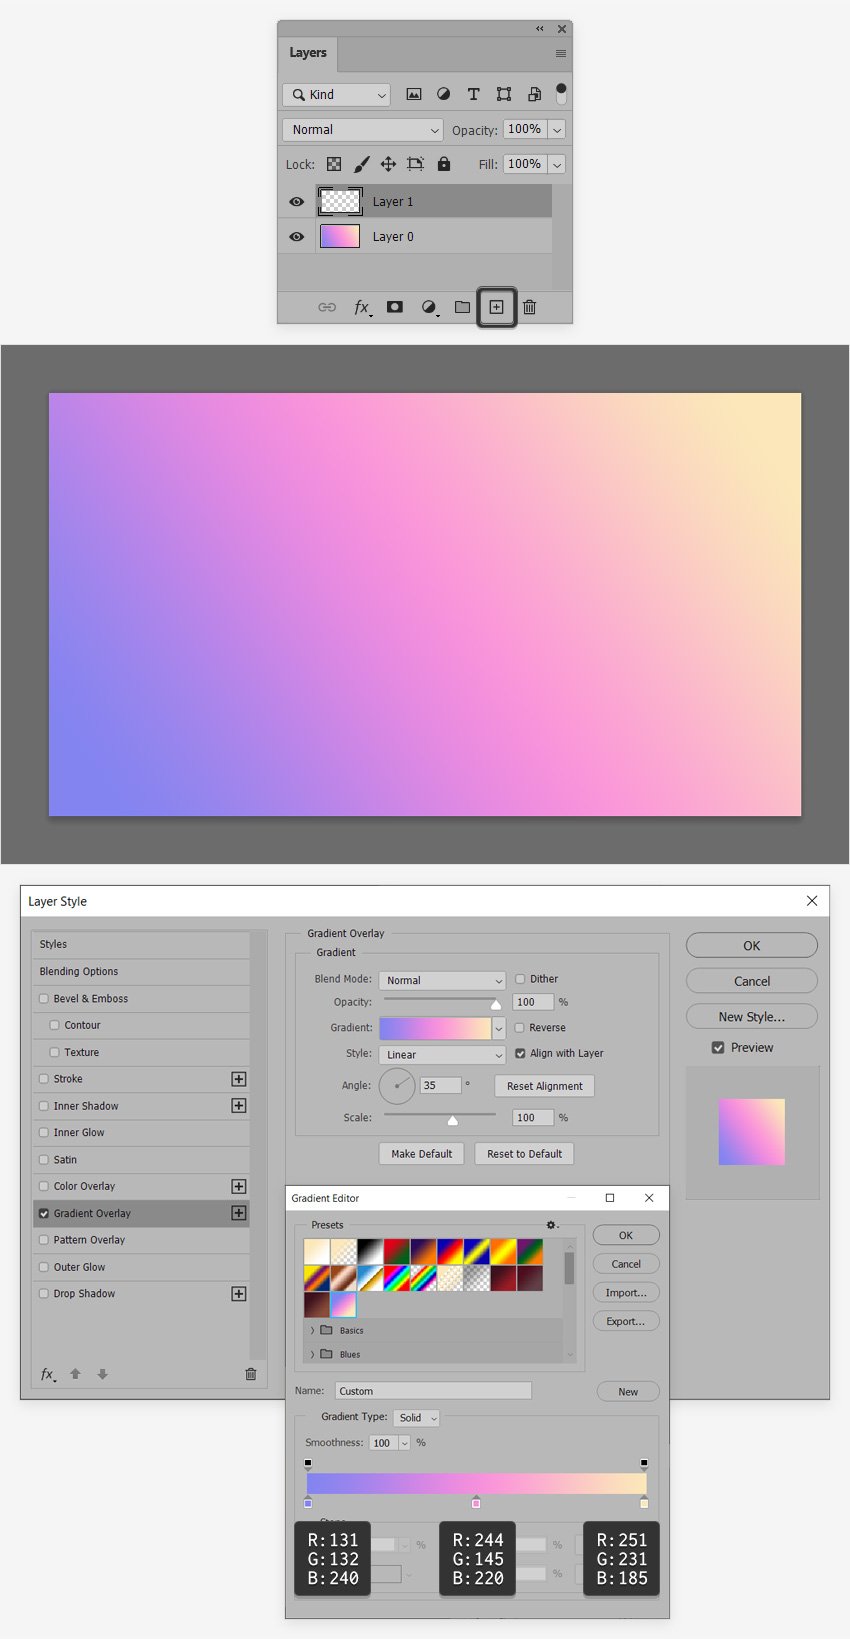The width and height of the screenshot is (850, 1639).
Task: Uncheck Align with Layer
Action: tap(520, 1053)
